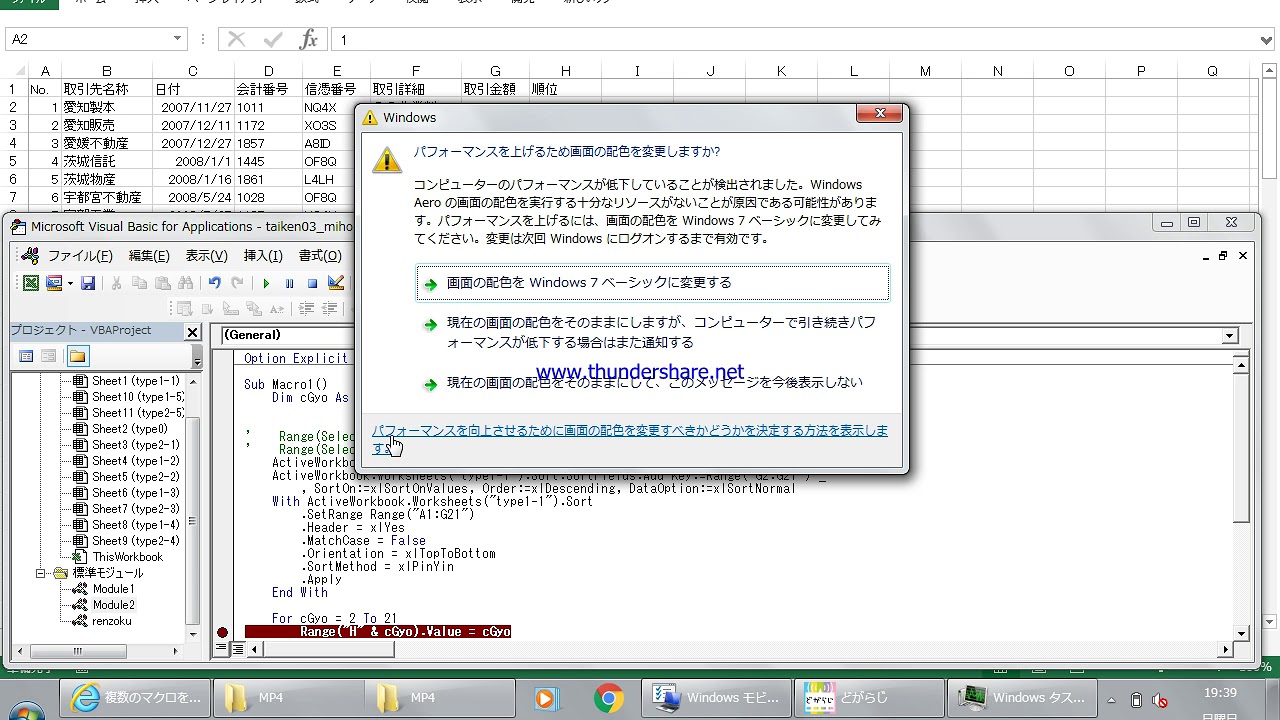1280x720 pixels.
Task: Toggle Design Mode icon in toolbar
Action: tap(336, 283)
